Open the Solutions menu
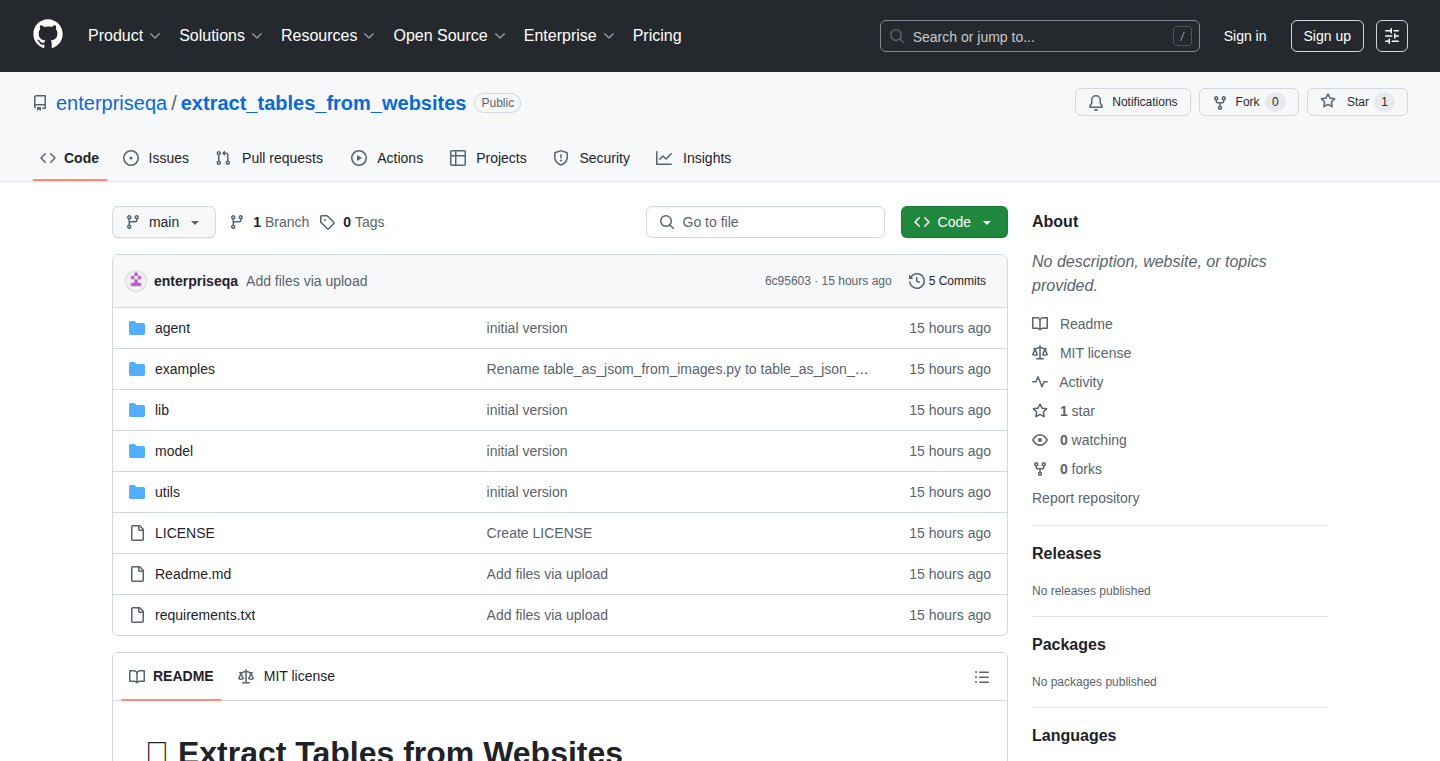Screen dimensions: 1440x761 221,35
